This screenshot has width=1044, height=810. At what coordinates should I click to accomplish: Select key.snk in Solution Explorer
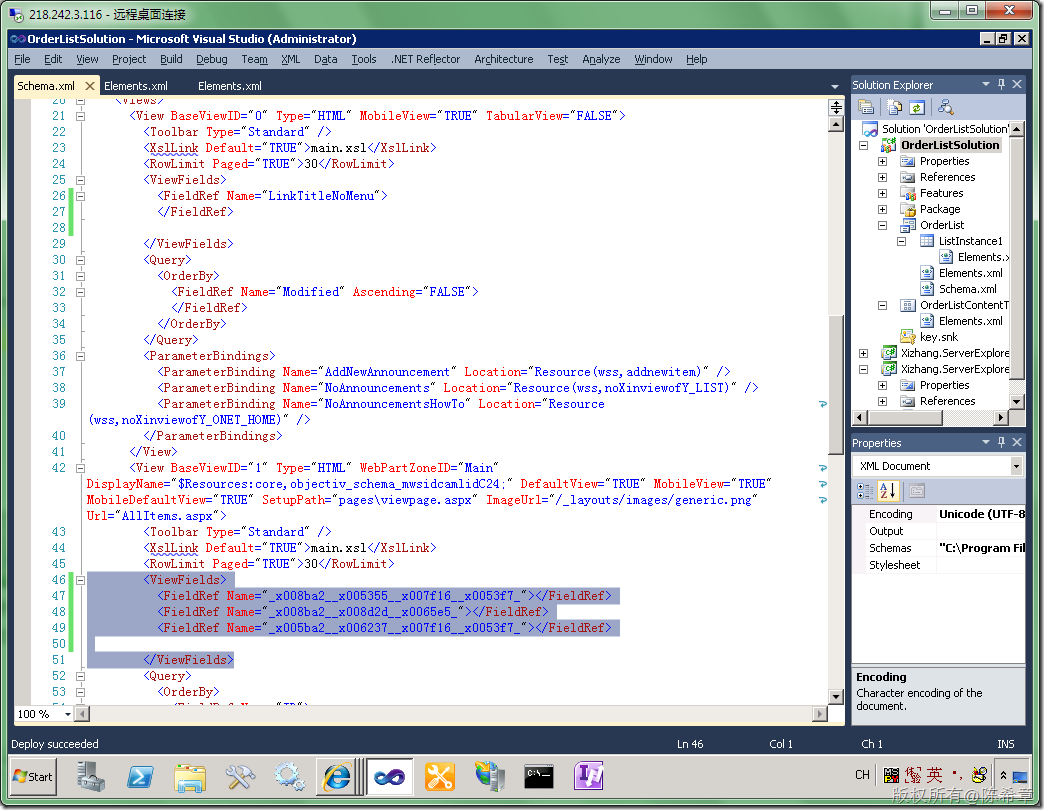[939, 337]
